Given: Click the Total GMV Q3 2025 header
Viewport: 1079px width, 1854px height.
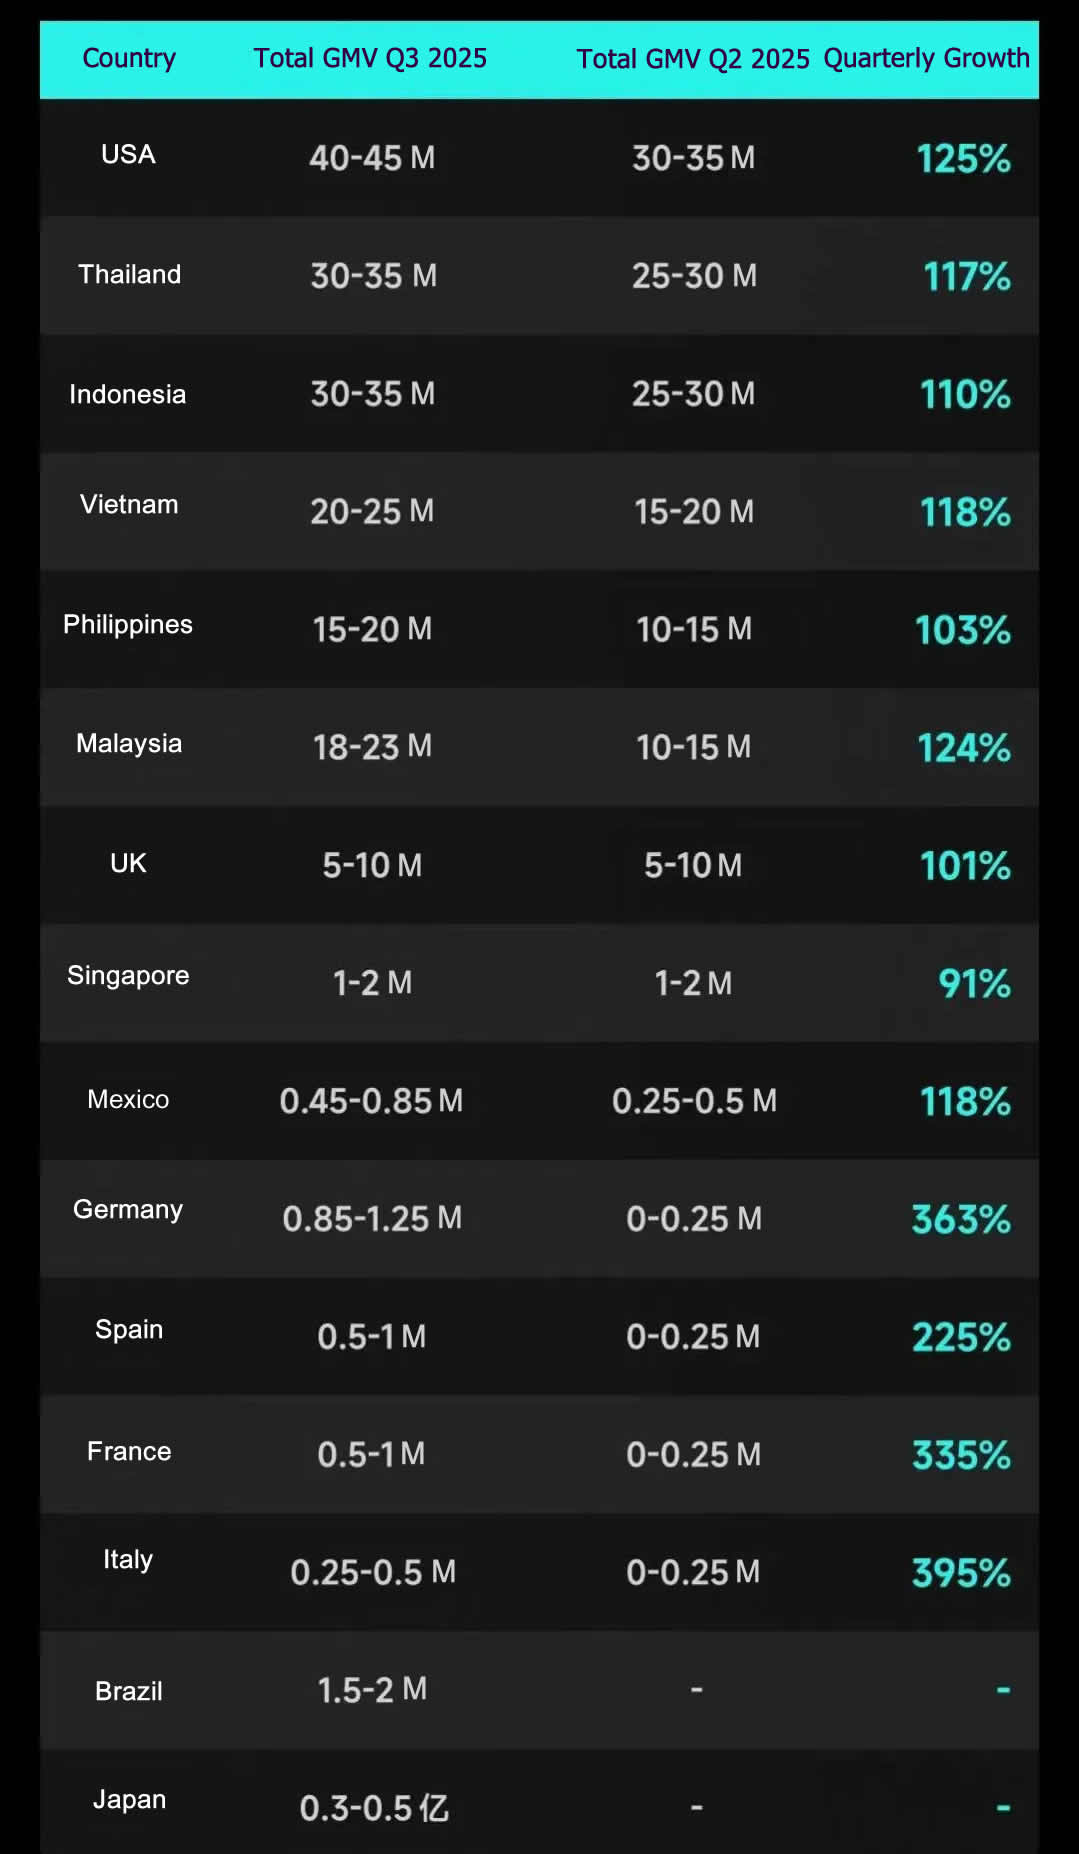Looking at the screenshot, I should (370, 58).
